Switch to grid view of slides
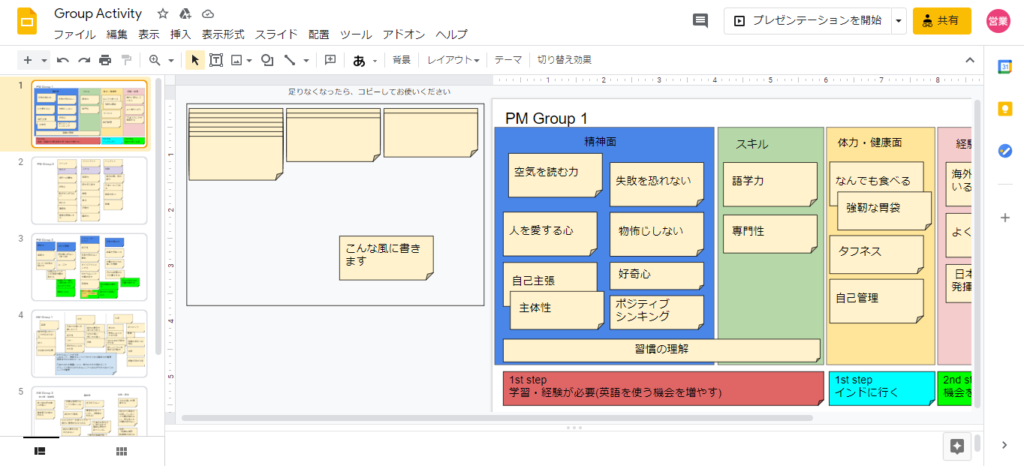This screenshot has width=1024, height=466. click(x=121, y=451)
